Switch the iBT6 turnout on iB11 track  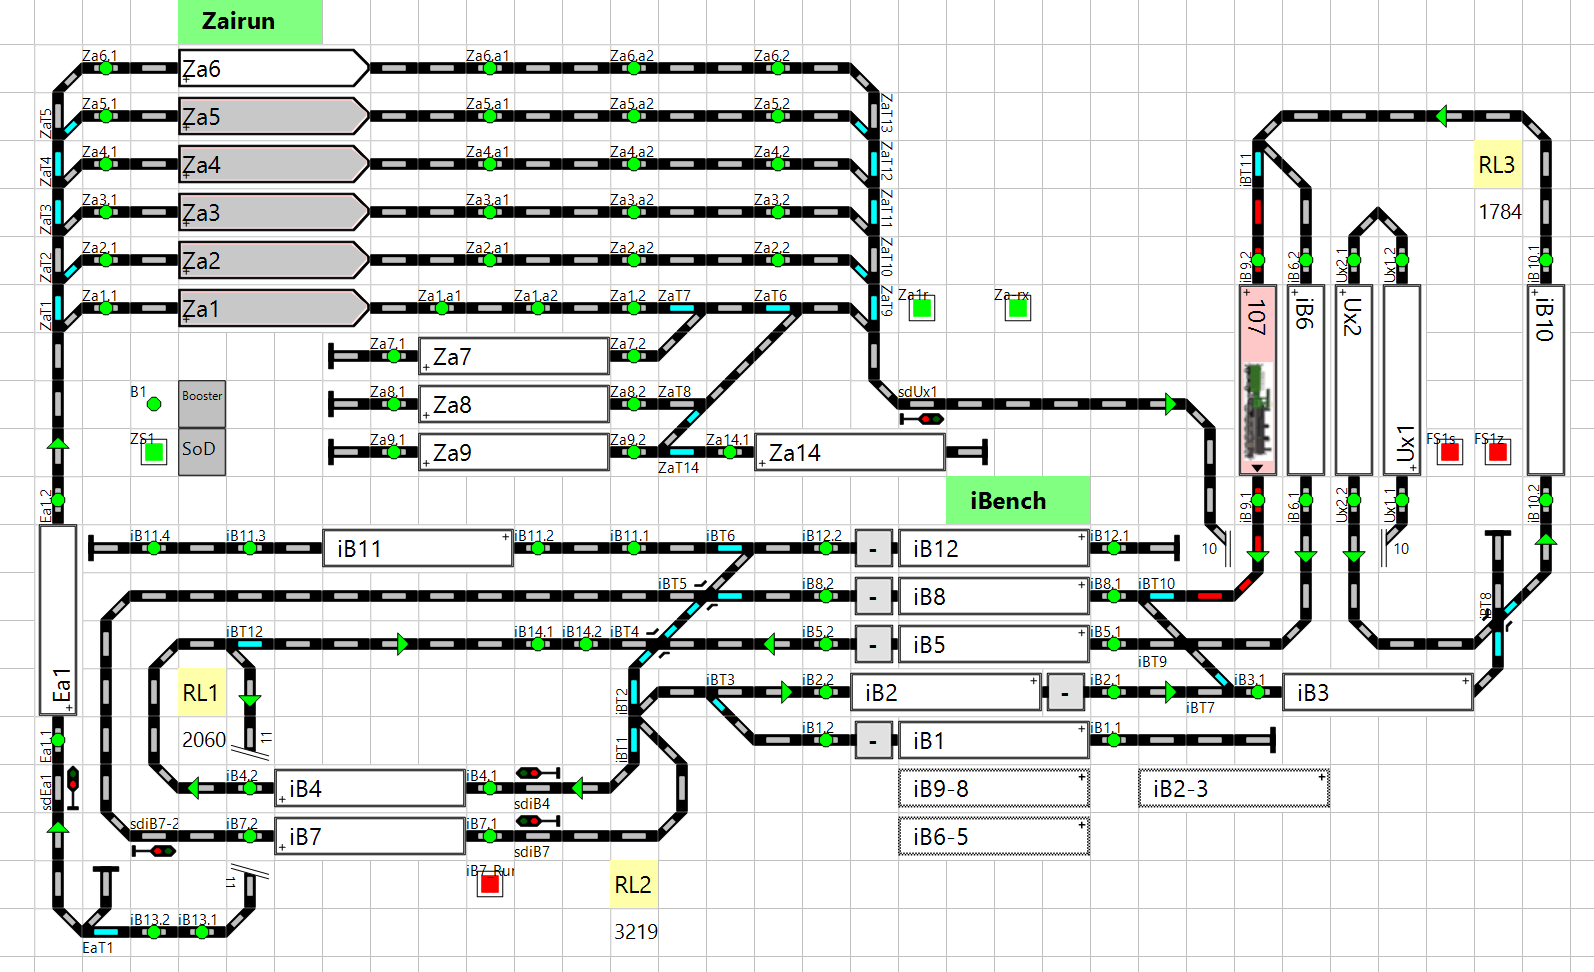pyautogui.click(x=729, y=548)
